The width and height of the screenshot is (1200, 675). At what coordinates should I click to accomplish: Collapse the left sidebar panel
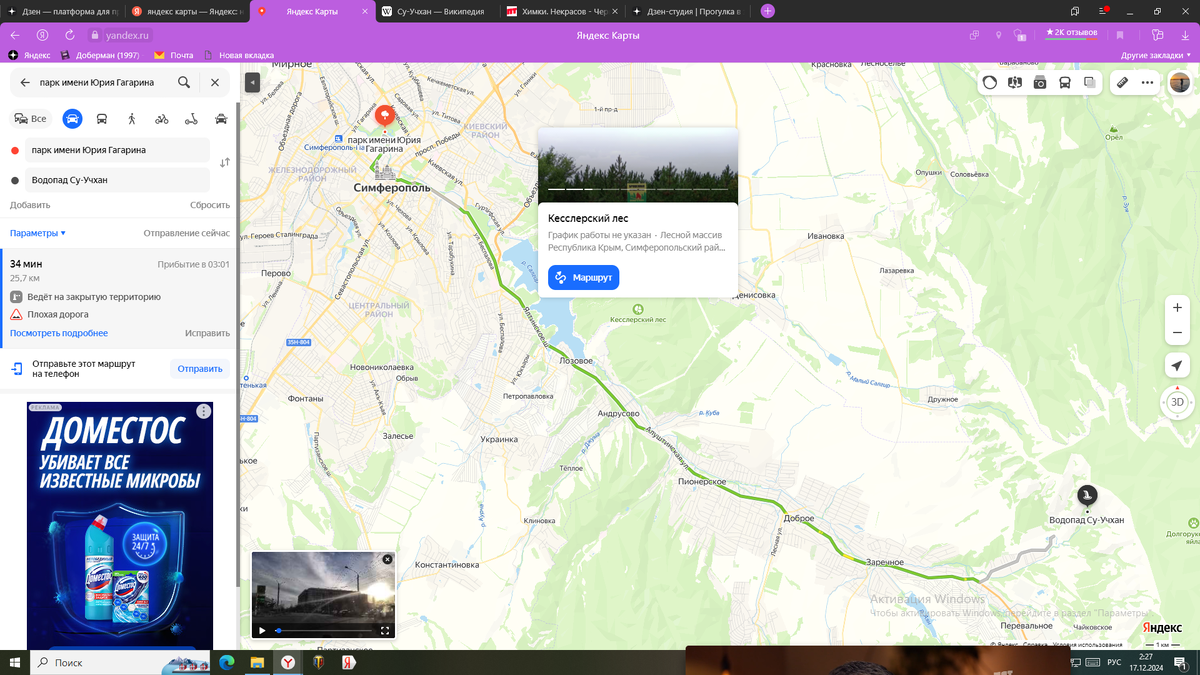253,82
